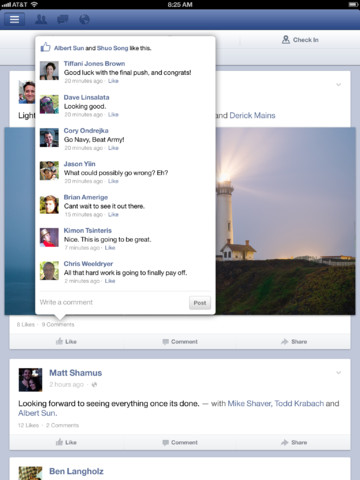
Task: Tap Brian Amerige's avatar
Action: [x=49, y=204]
